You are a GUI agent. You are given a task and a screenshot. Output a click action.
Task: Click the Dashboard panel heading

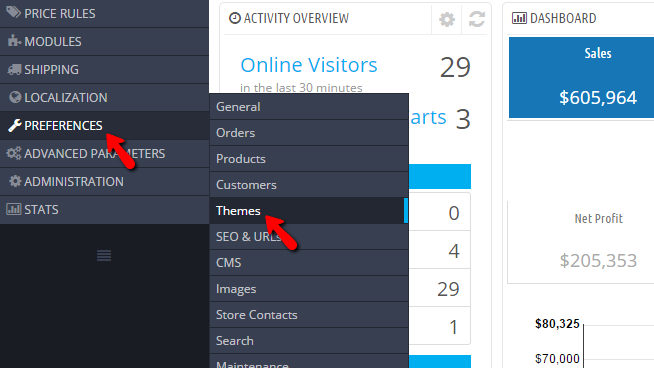tap(563, 18)
